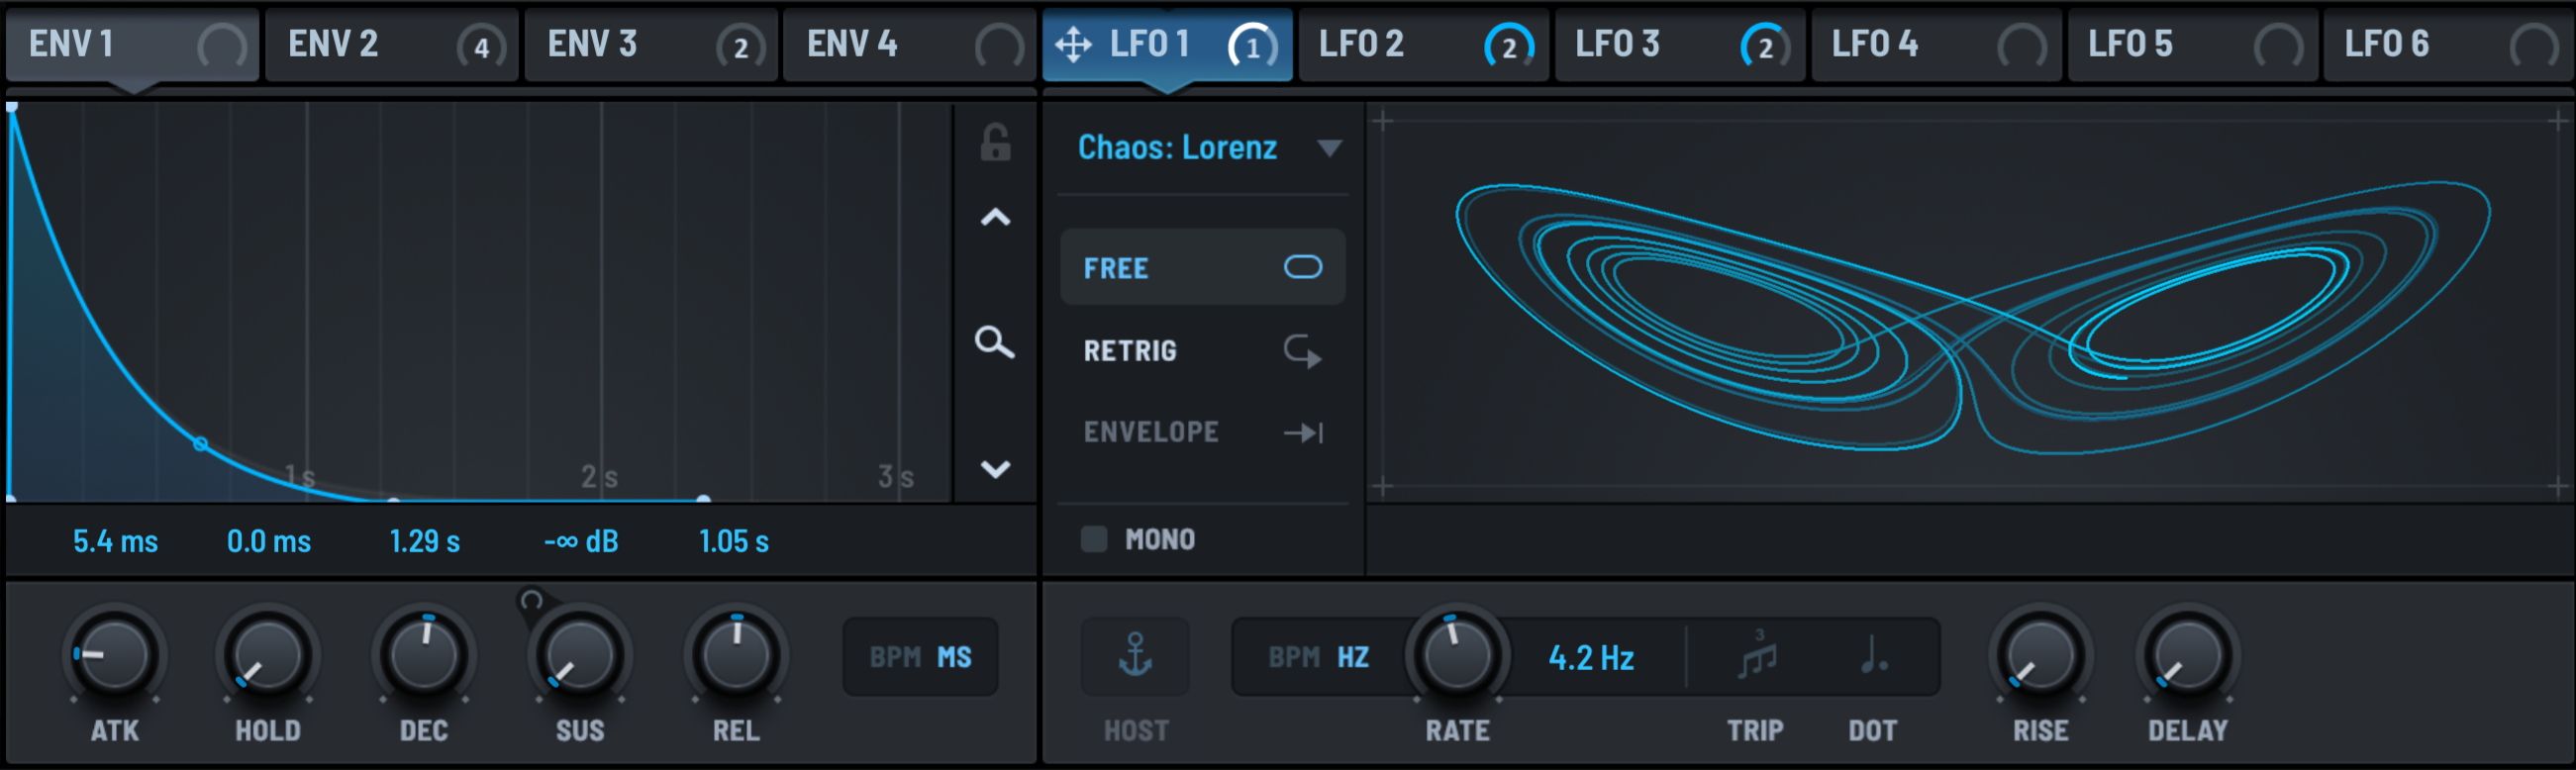Select the ENVELOPE trigger mode
Screen dimensions: 2576x770
coord(1203,432)
